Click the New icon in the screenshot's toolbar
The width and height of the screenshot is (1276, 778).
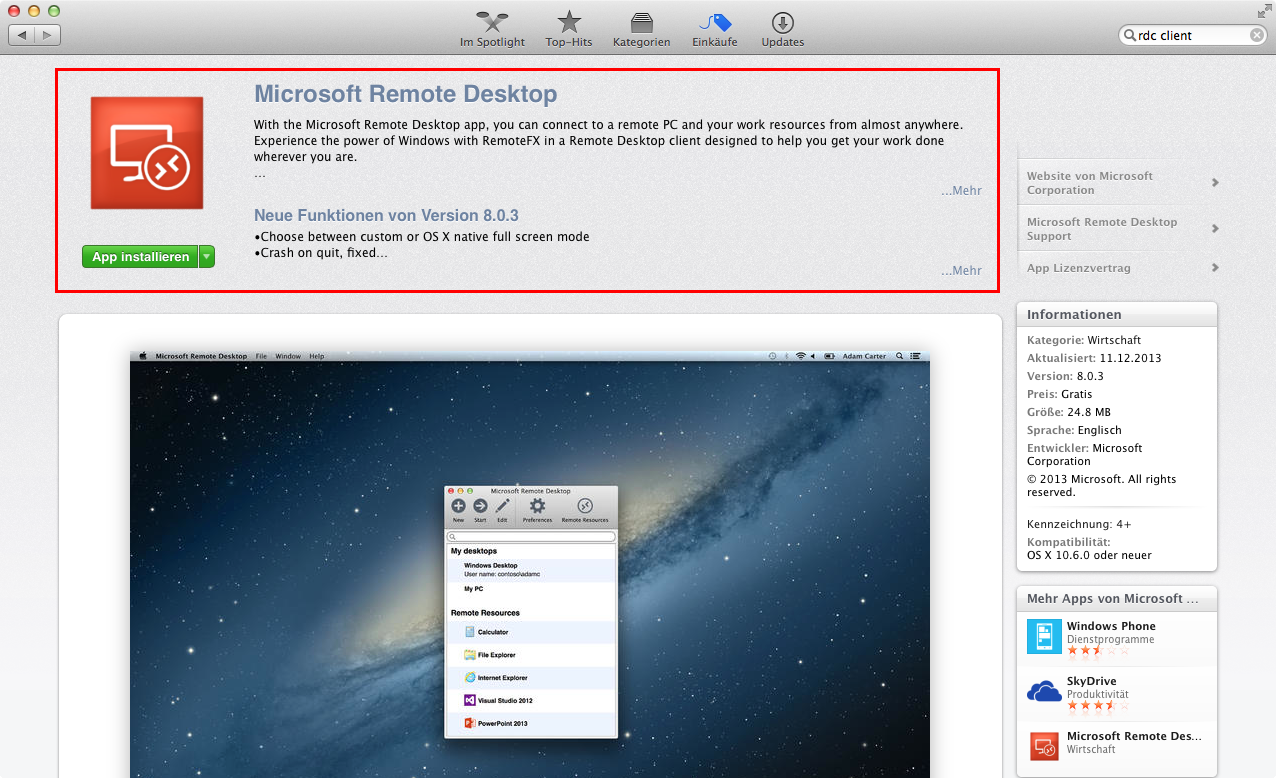(458, 510)
